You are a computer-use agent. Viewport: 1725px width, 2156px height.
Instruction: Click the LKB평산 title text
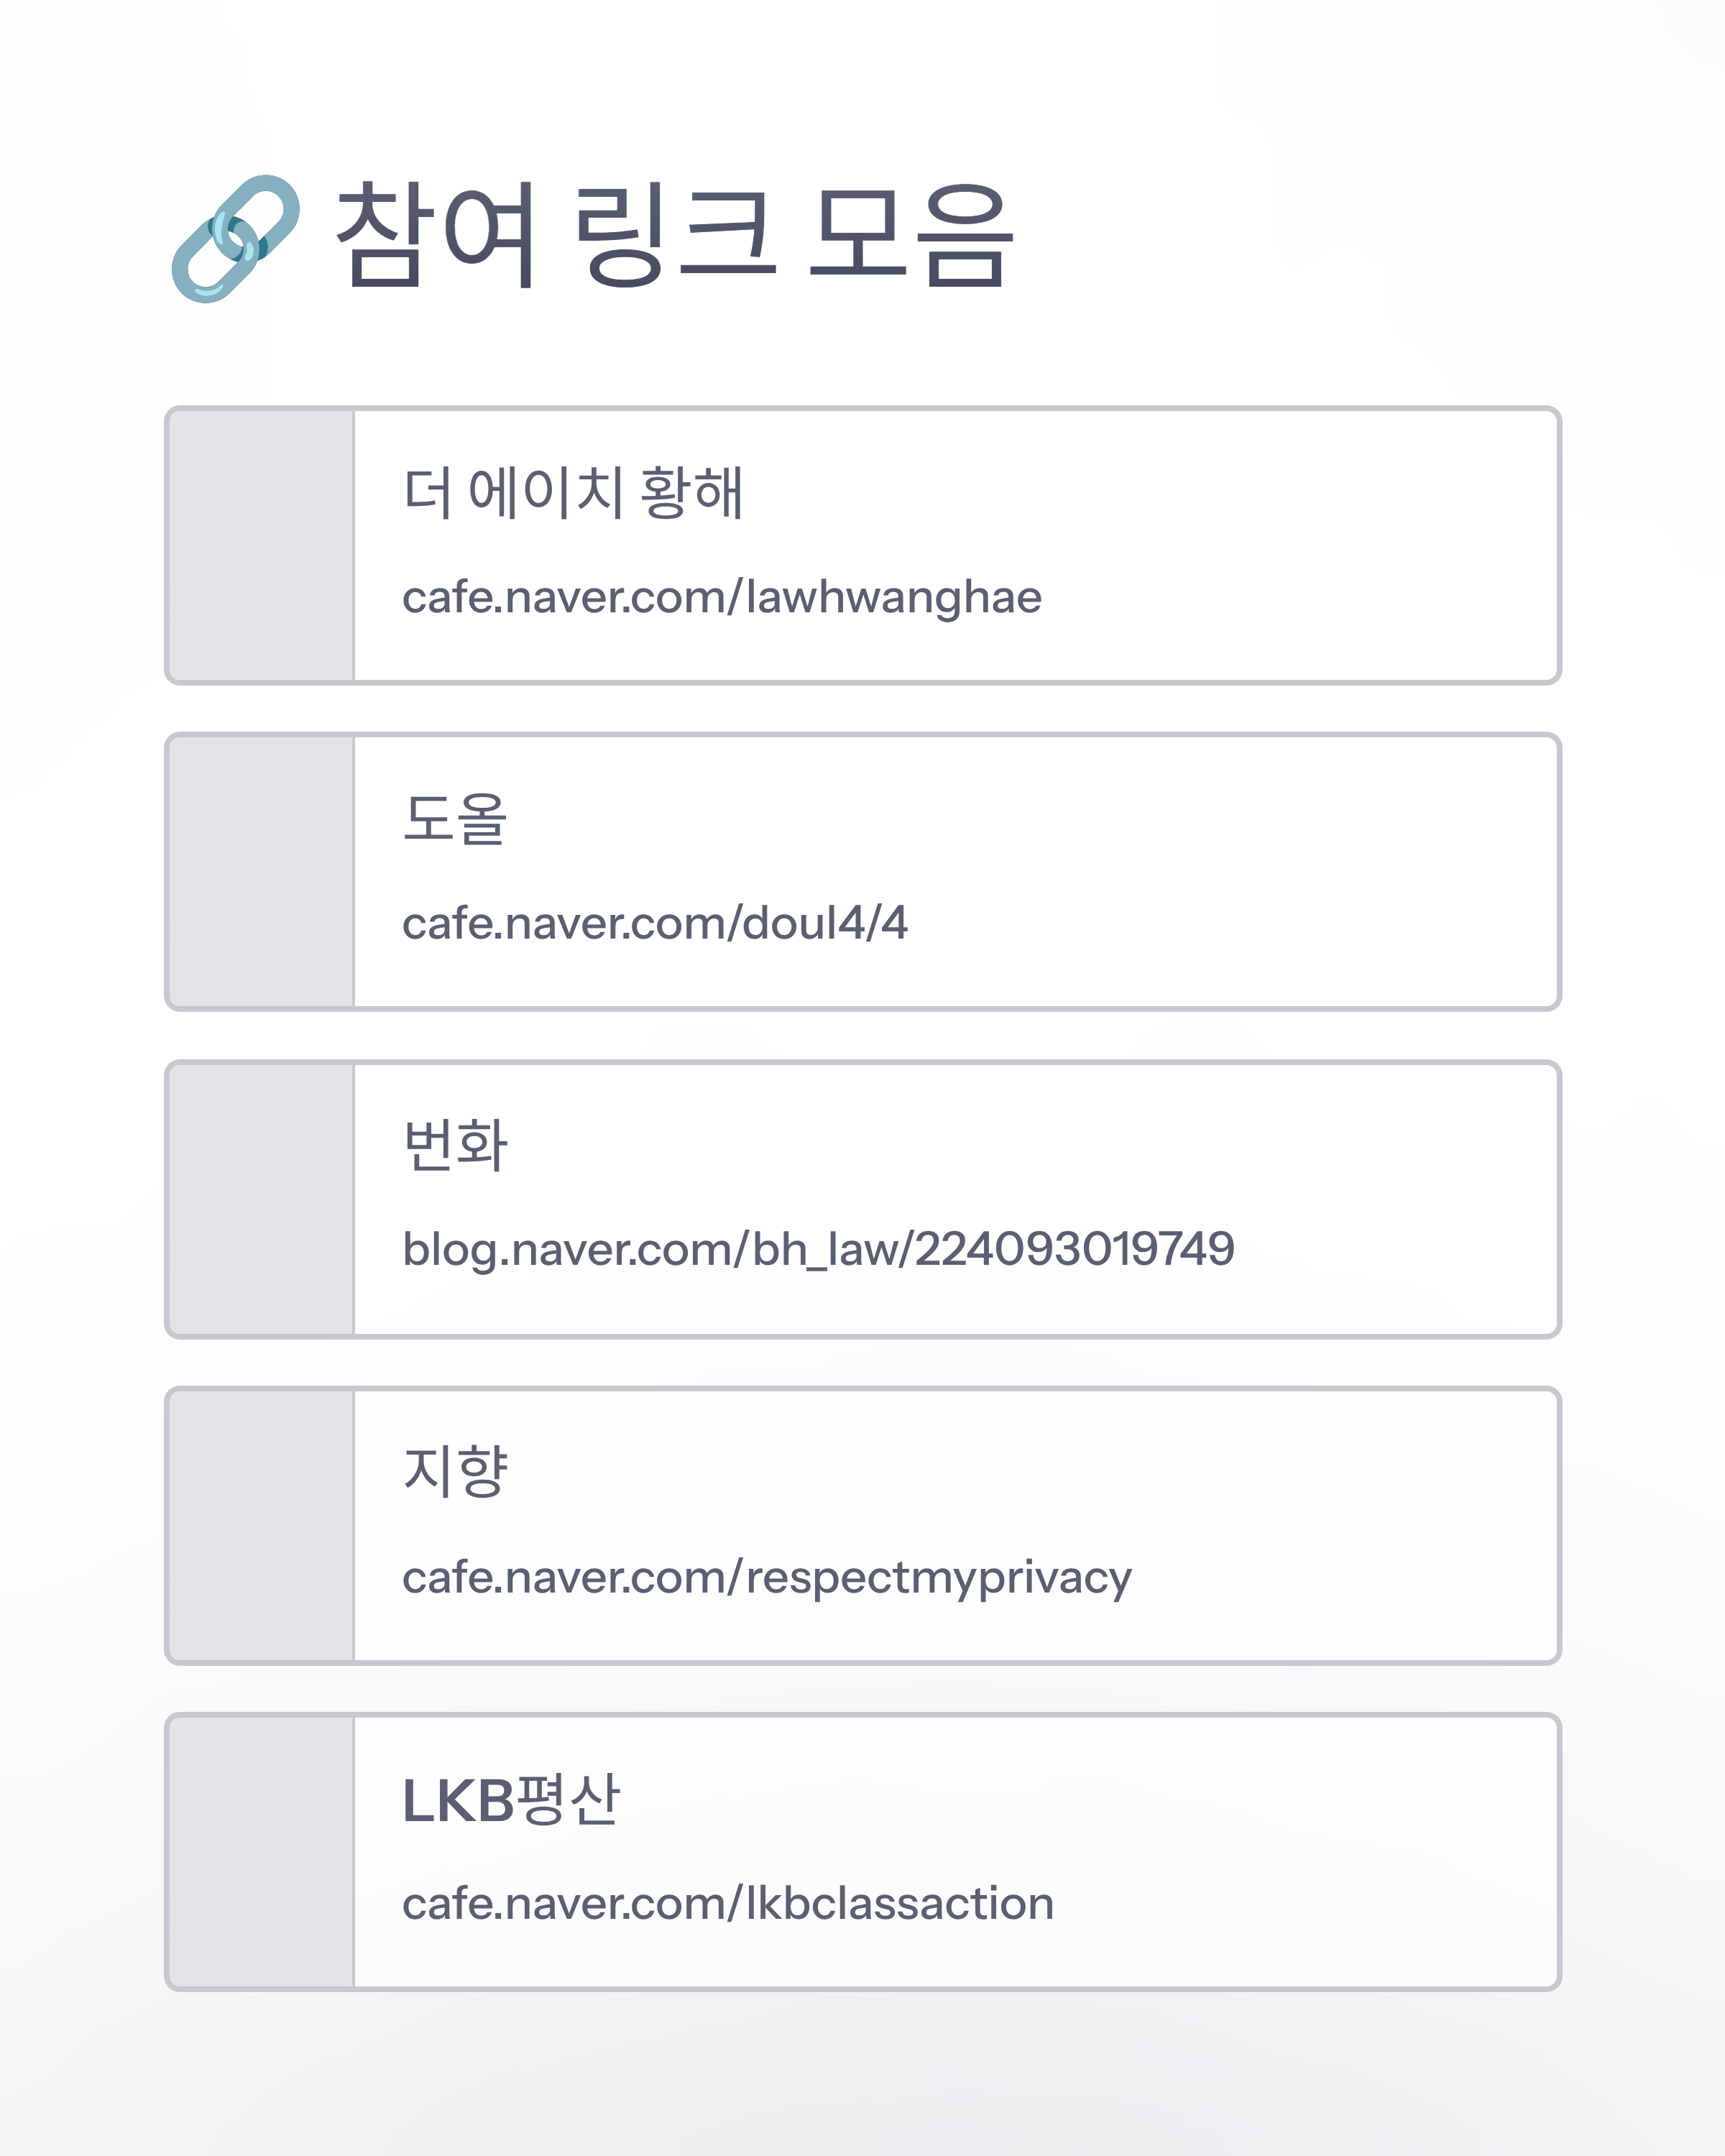click(x=511, y=1799)
